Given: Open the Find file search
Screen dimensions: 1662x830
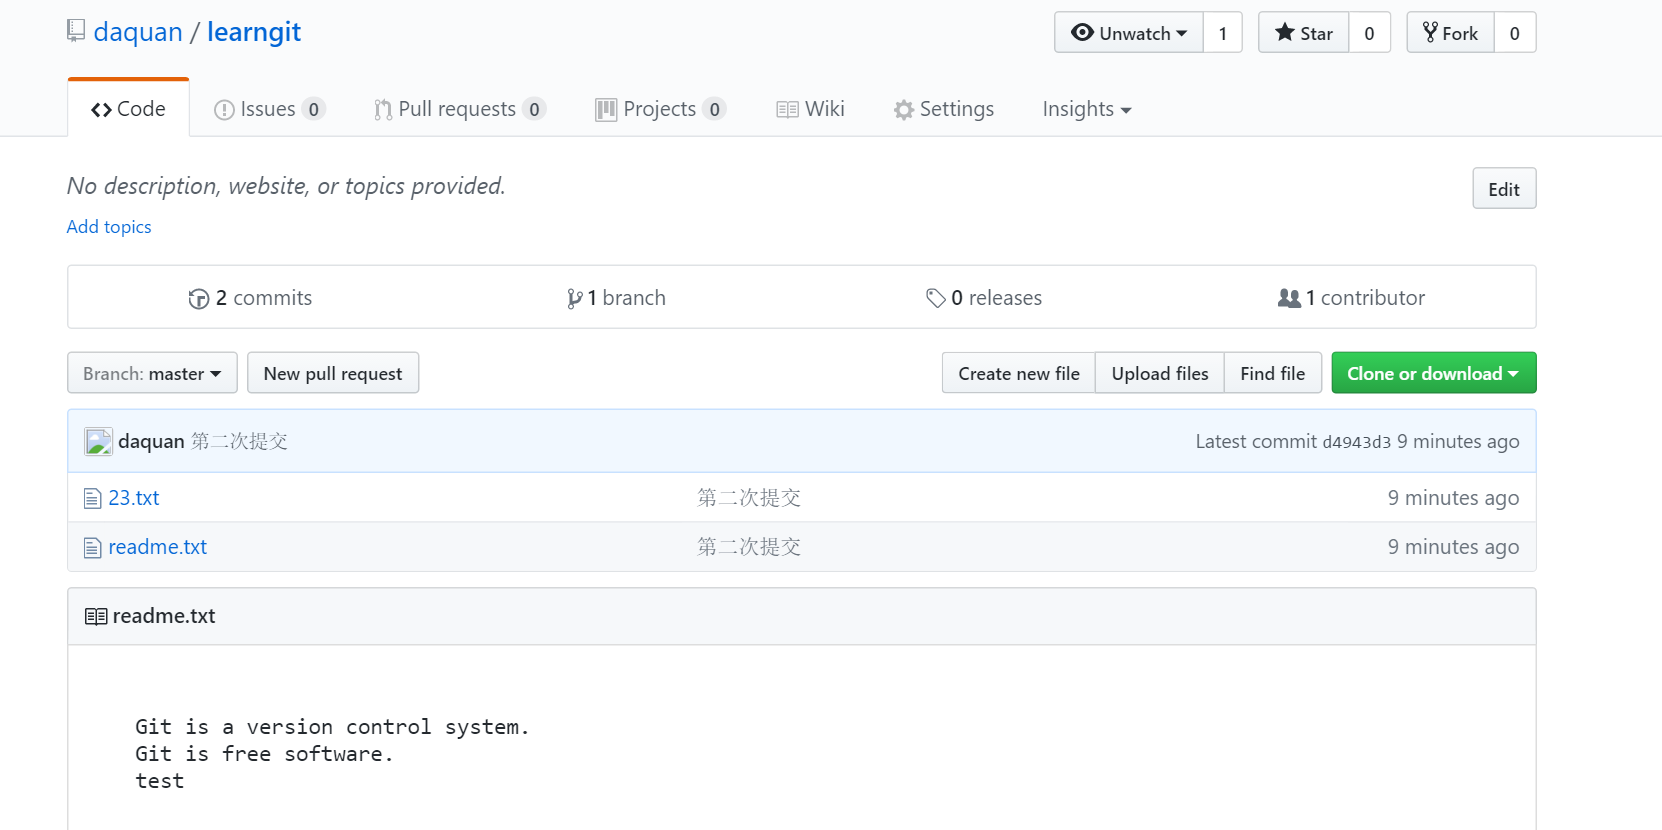Looking at the screenshot, I should point(1273,373).
